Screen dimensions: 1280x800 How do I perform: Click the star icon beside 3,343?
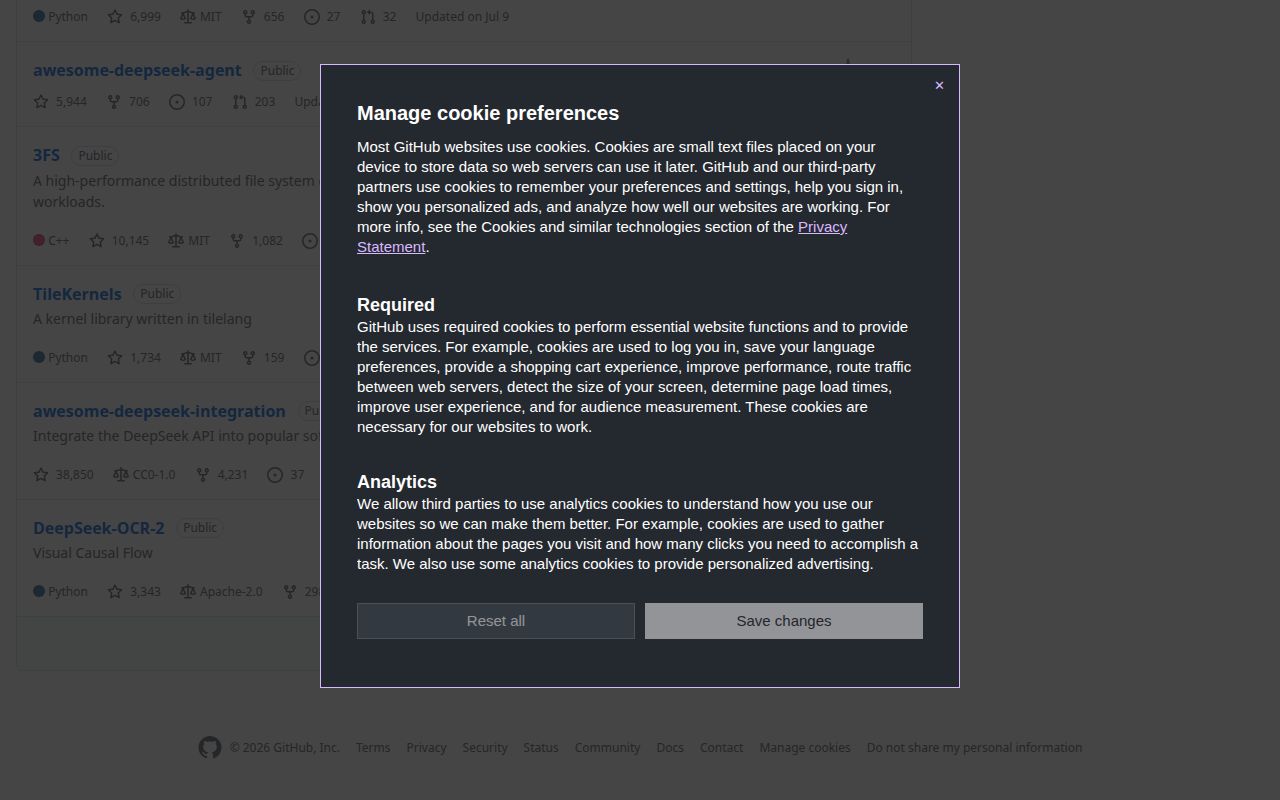(115, 592)
